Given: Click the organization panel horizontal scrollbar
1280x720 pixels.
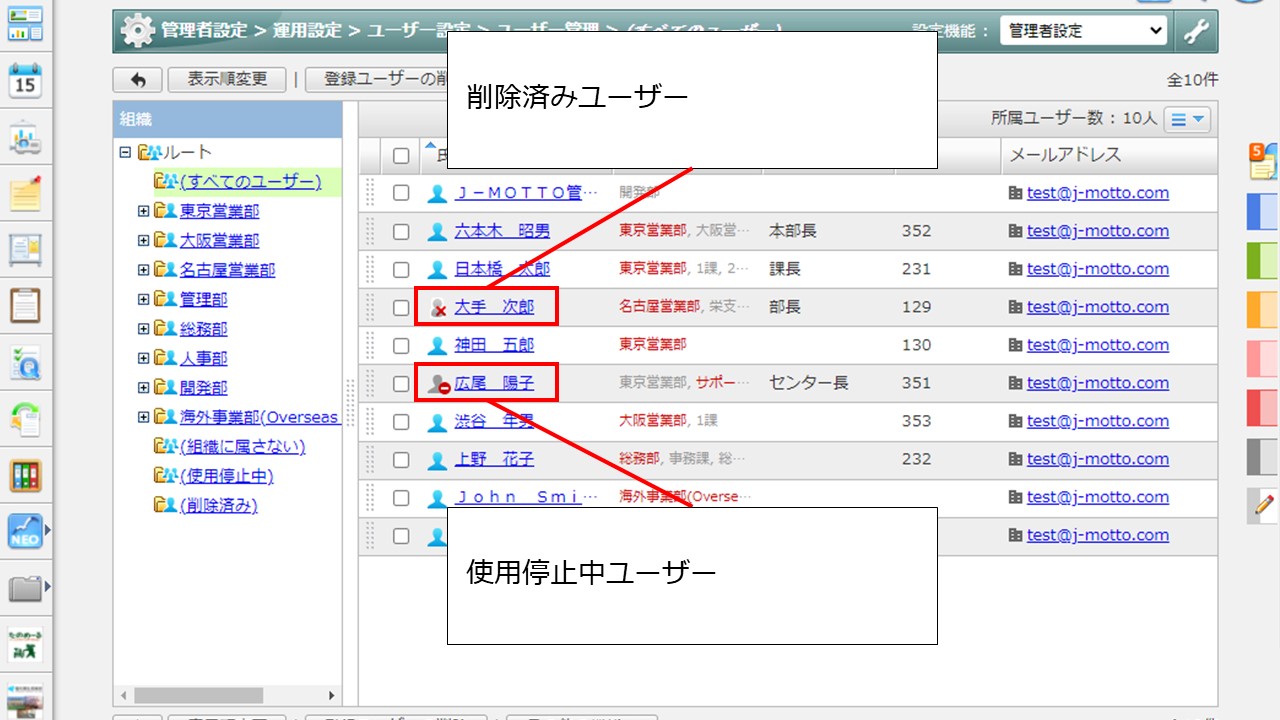Looking at the screenshot, I should click(x=198, y=695).
